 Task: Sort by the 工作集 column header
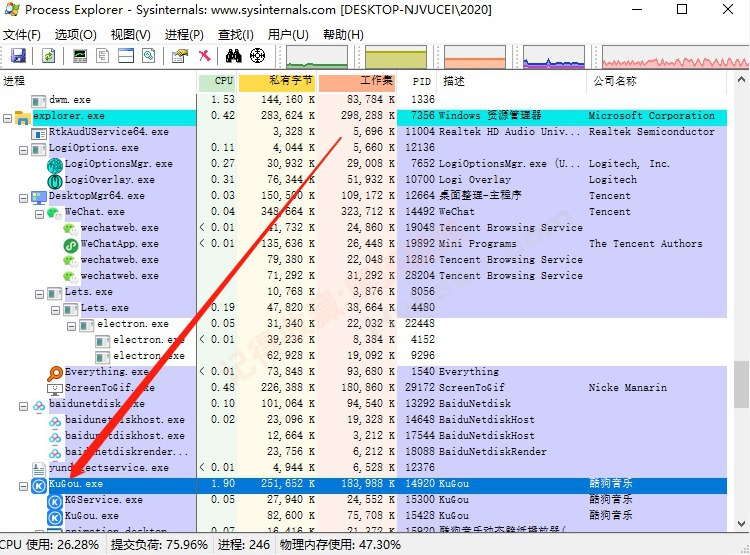(357, 82)
